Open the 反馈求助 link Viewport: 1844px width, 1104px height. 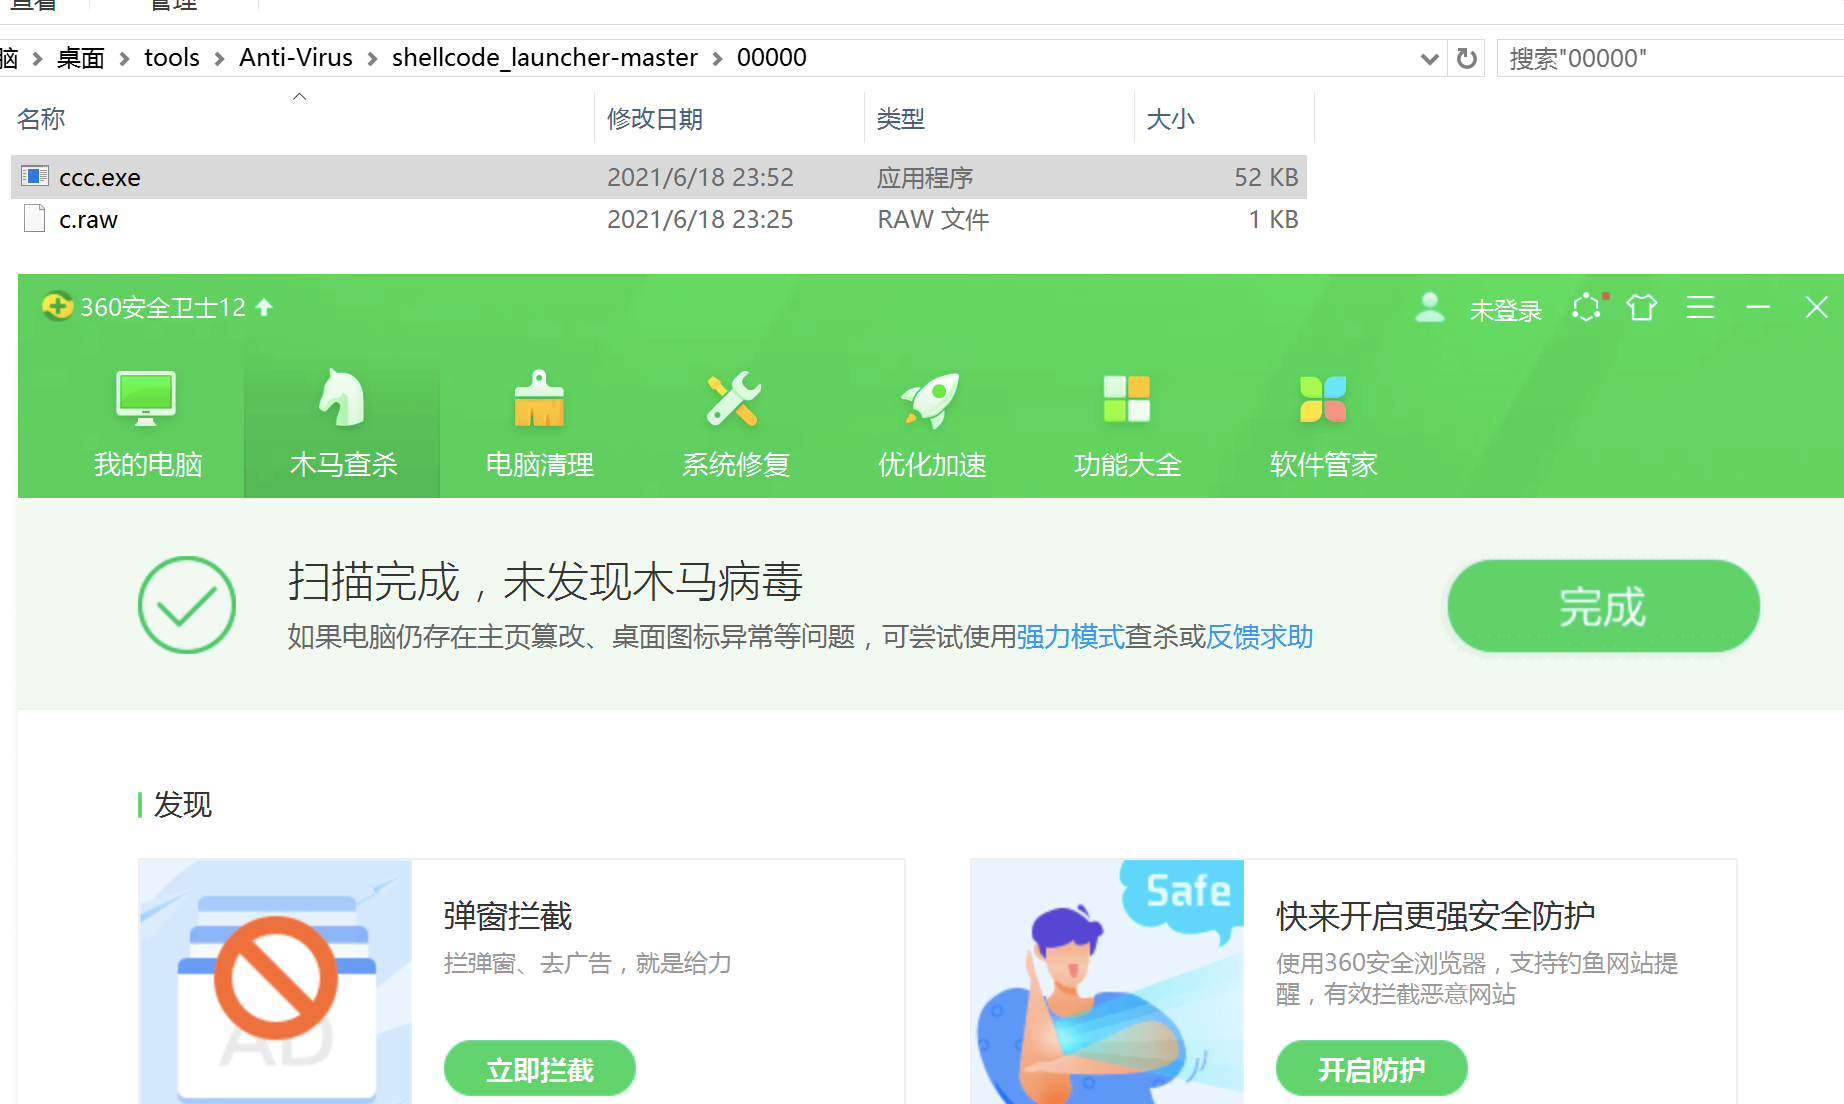click(x=1260, y=636)
